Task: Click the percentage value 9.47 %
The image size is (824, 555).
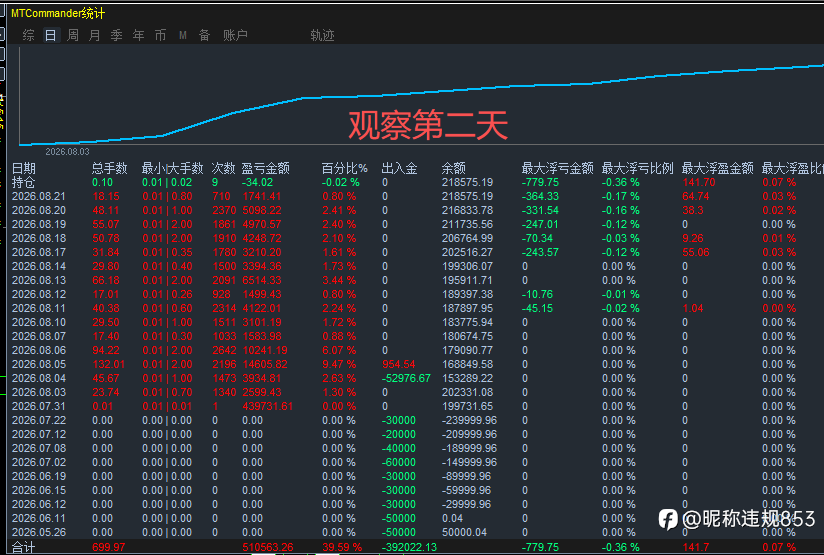Action: [339, 364]
